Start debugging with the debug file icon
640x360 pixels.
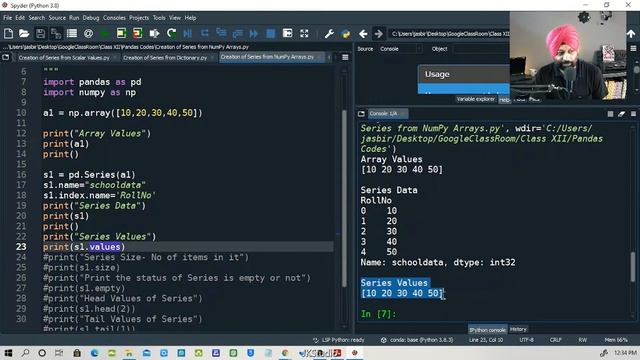tap(188, 33)
